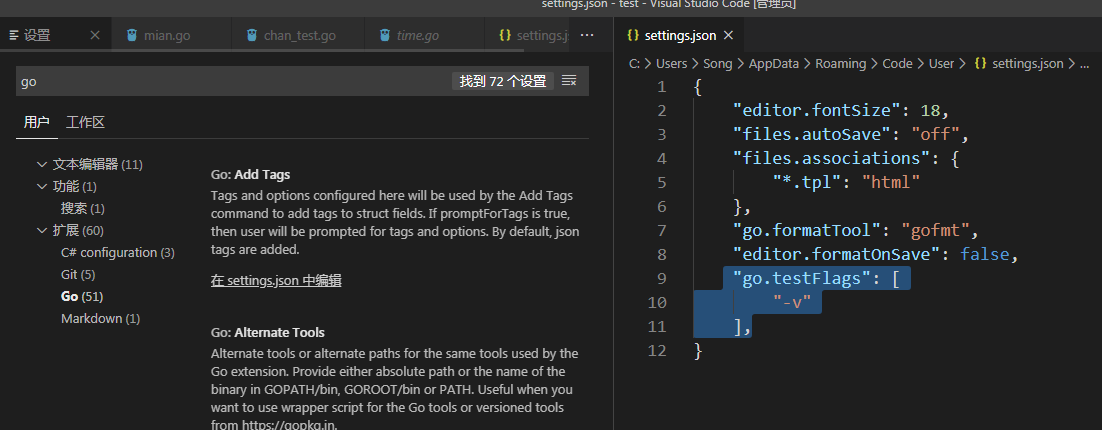Click the 找到 72 个设置 result count badge
The image size is (1102, 430).
(503, 82)
